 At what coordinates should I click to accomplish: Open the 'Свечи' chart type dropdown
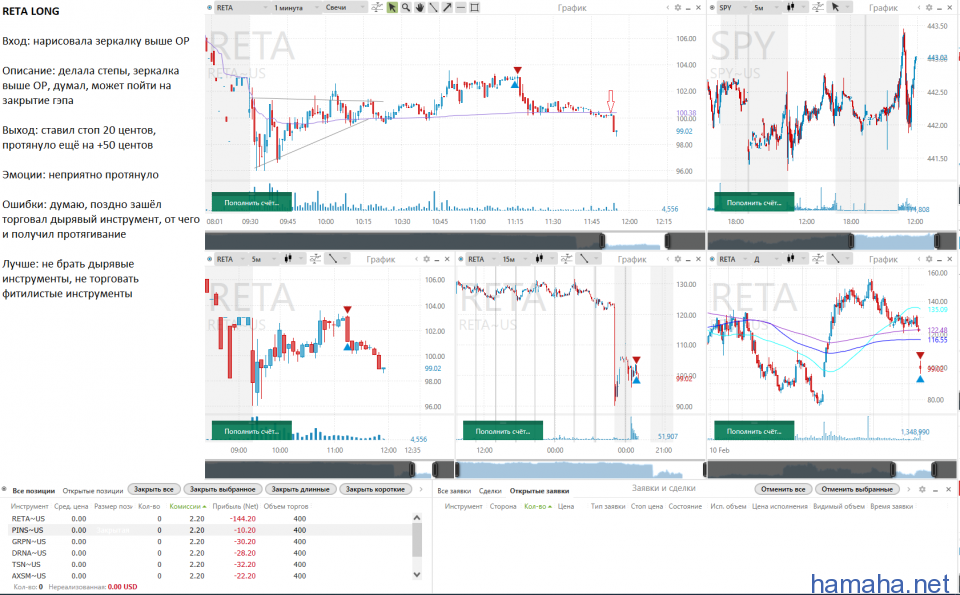[x=345, y=7]
